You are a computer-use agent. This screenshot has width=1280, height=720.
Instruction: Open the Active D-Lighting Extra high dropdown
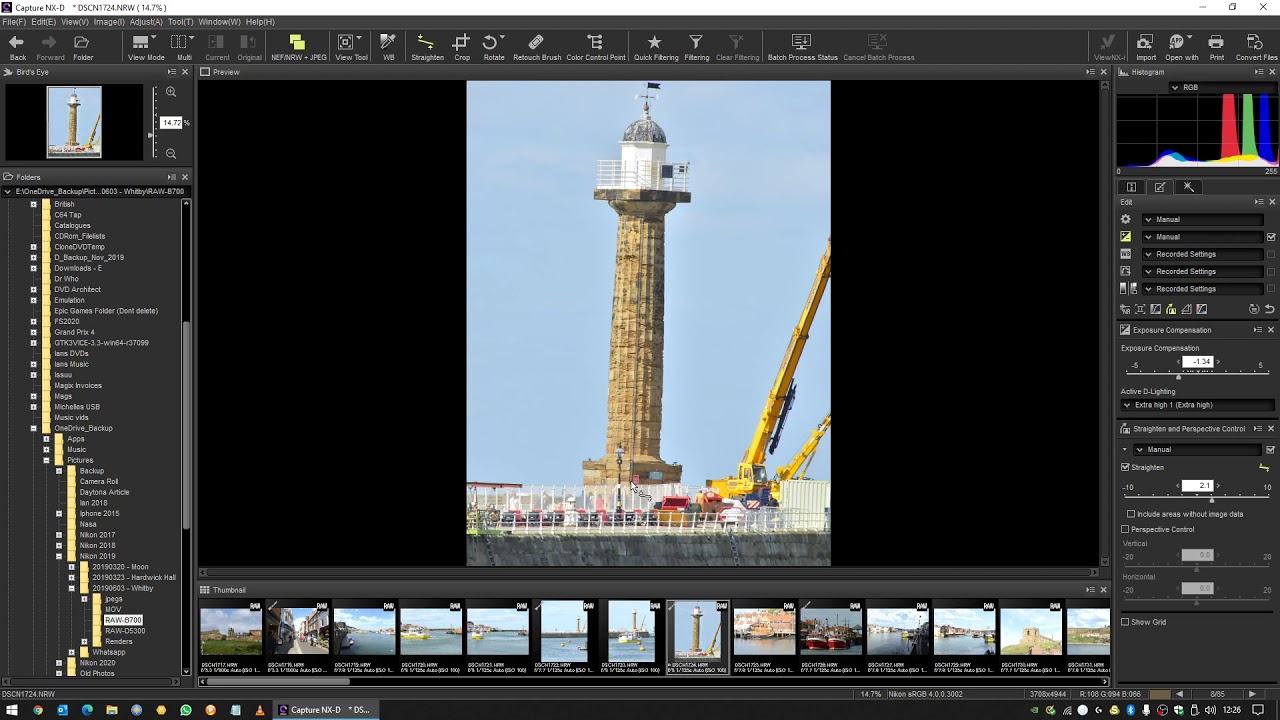point(1198,405)
